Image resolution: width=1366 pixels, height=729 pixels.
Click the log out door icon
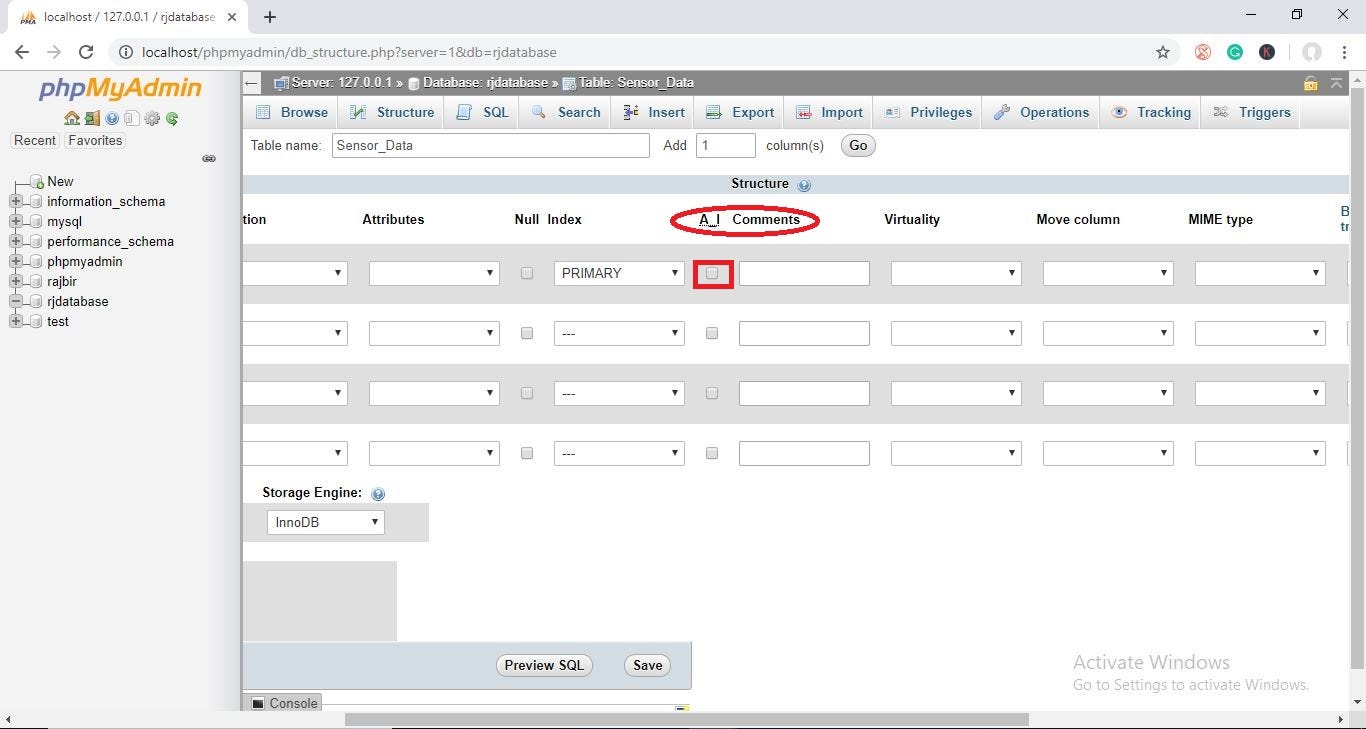[x=92, y=118]
